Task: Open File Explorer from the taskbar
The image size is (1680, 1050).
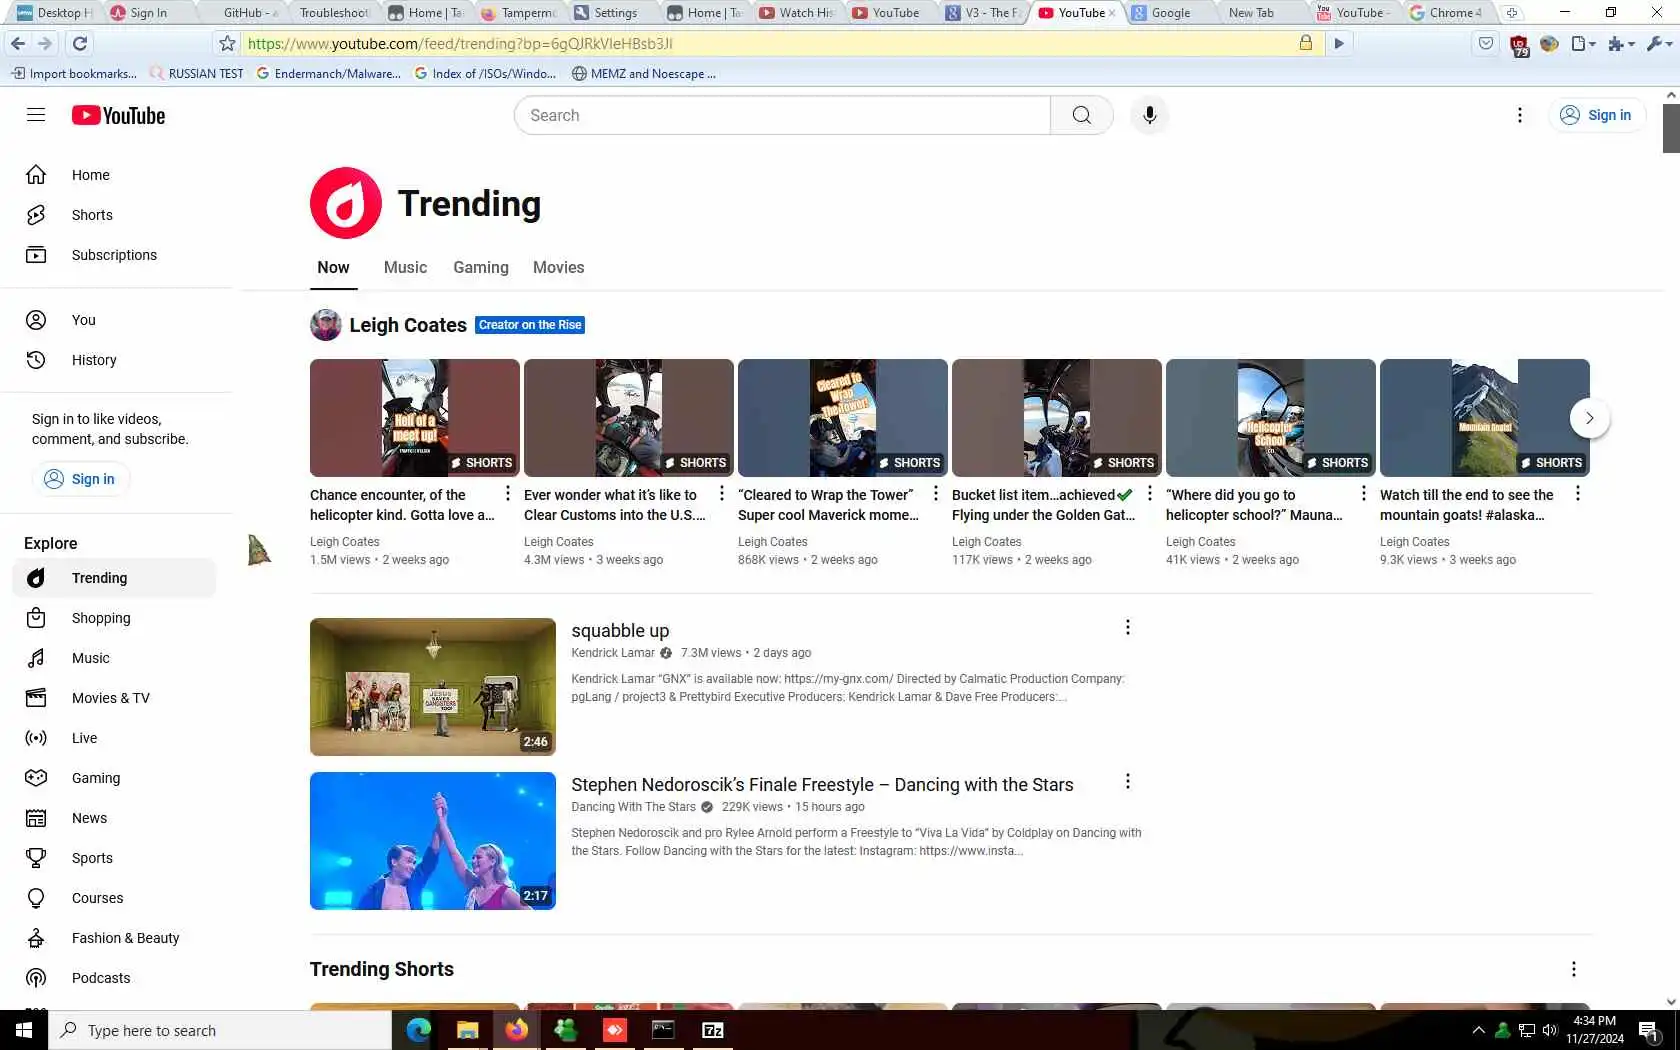Action: pyautogui.click(x=467, y=1030)
